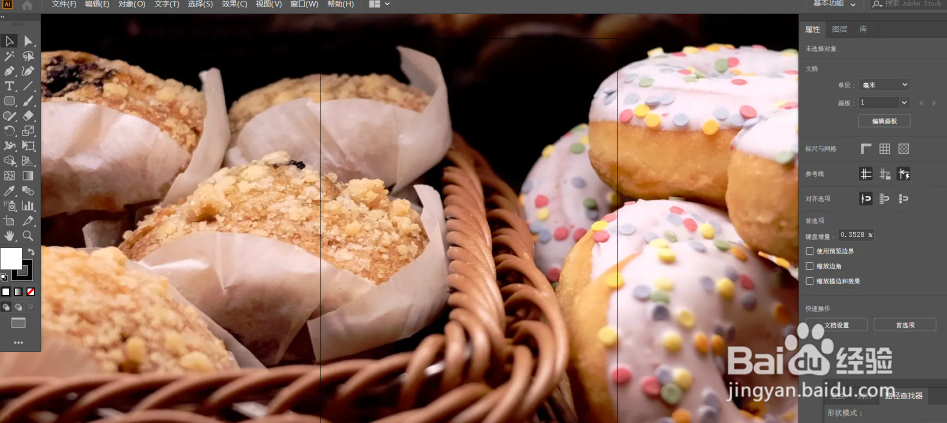
Task: Set paint mode to None
Action: tap(30, 292)
